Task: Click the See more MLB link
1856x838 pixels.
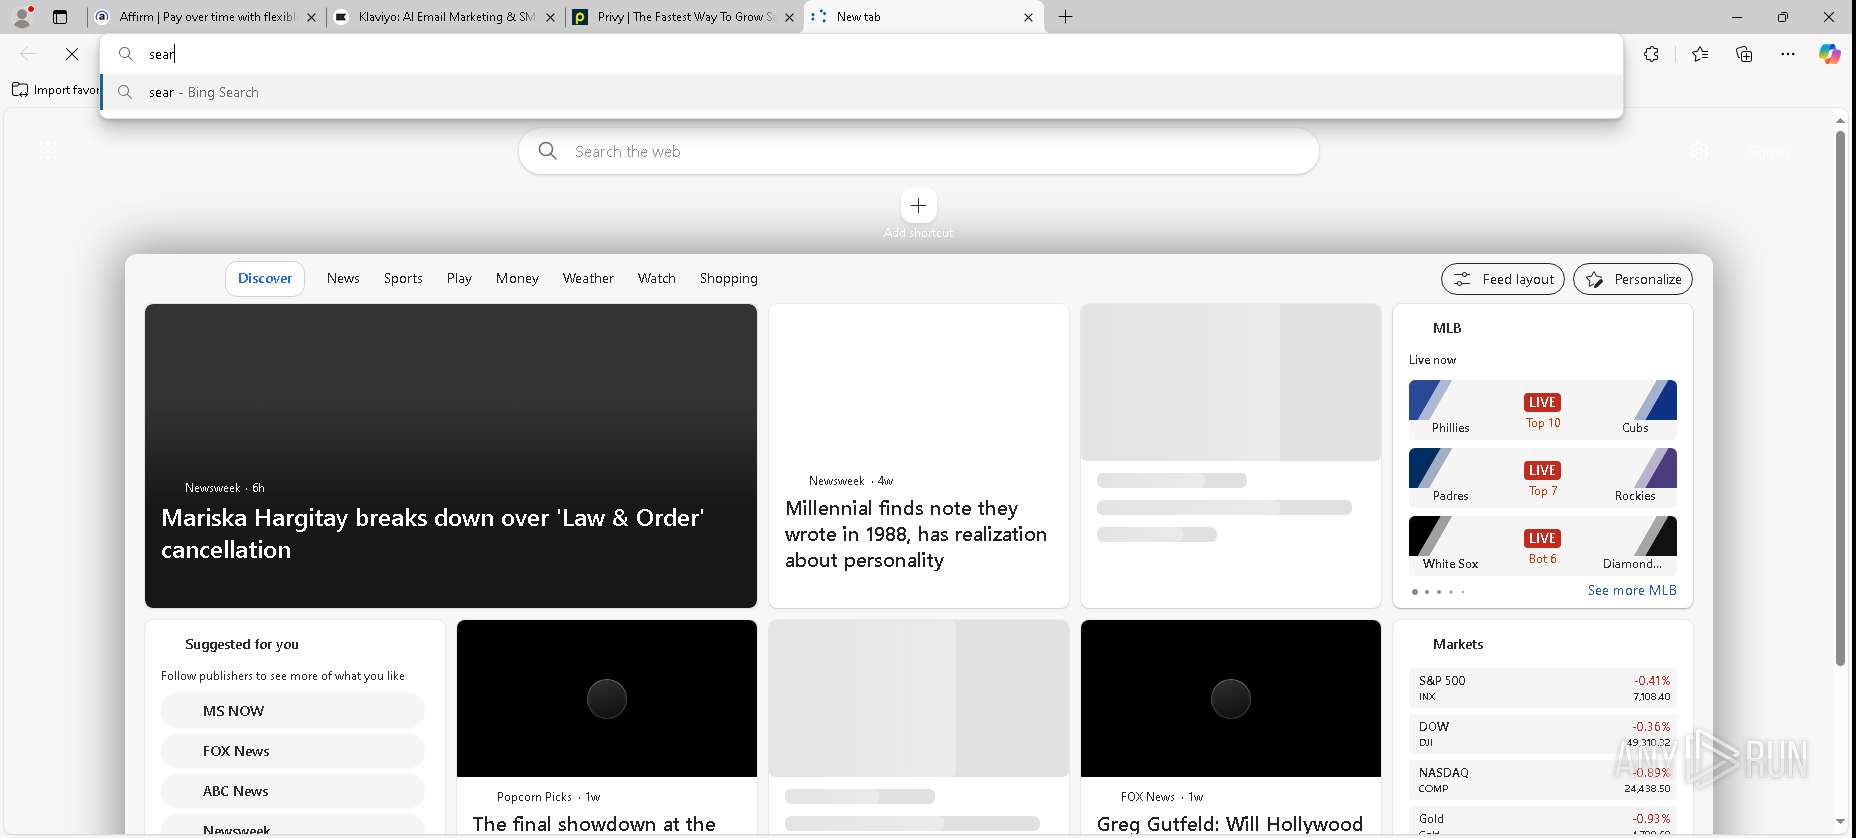Action: tap(1632, 590)
